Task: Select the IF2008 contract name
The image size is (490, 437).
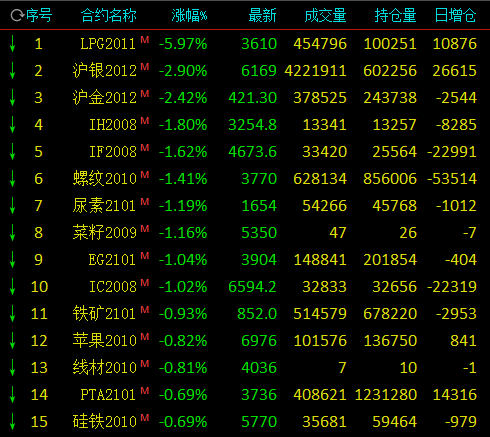Action: click(113, 152)
